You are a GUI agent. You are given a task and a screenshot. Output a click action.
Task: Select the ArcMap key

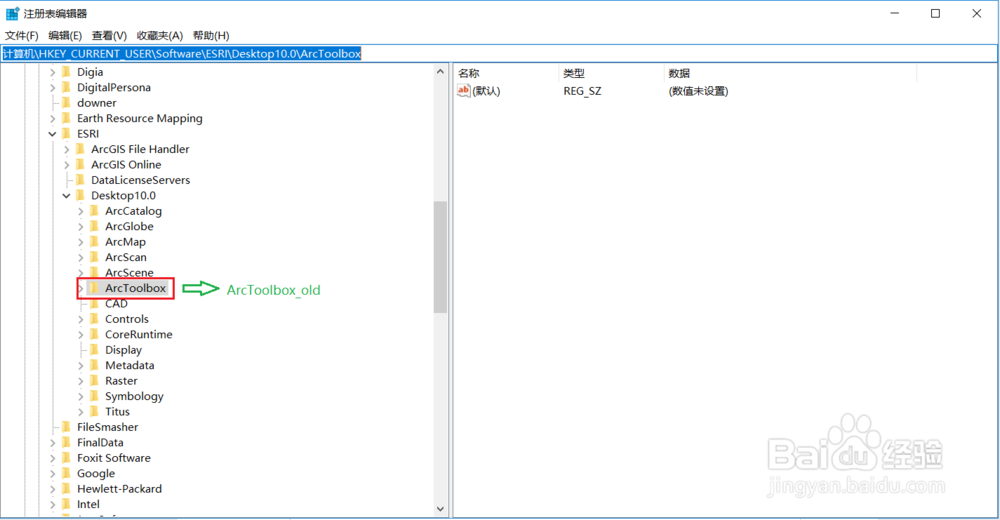[x=126, y=242]
